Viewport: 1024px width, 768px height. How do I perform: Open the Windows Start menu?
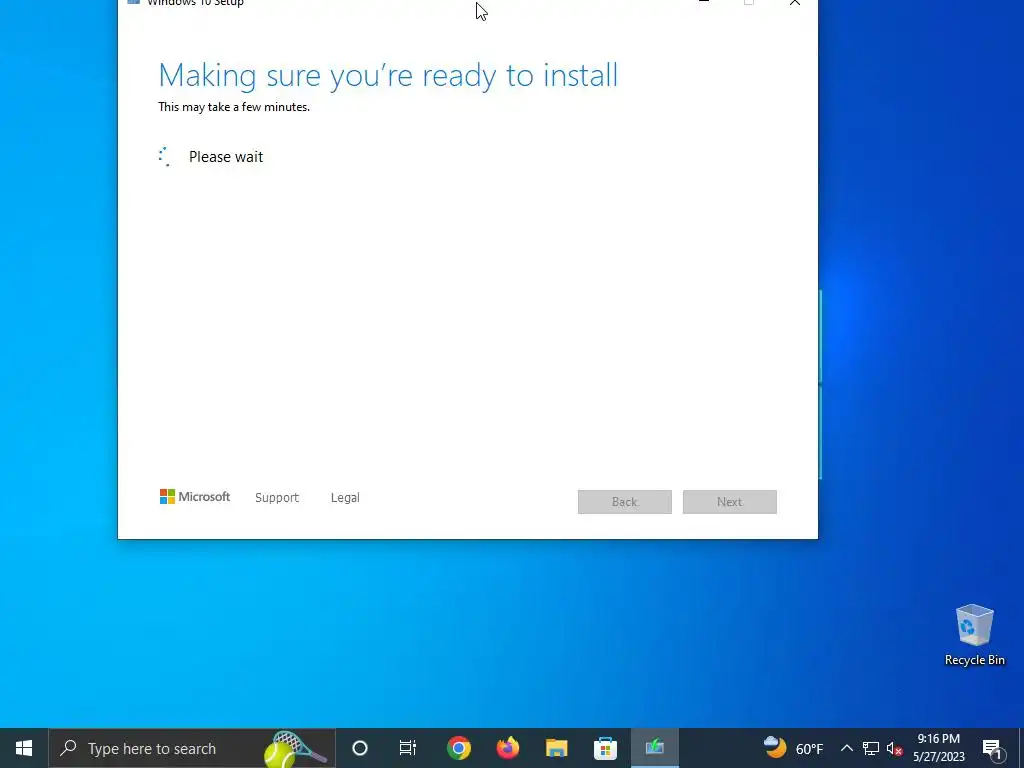24,748
